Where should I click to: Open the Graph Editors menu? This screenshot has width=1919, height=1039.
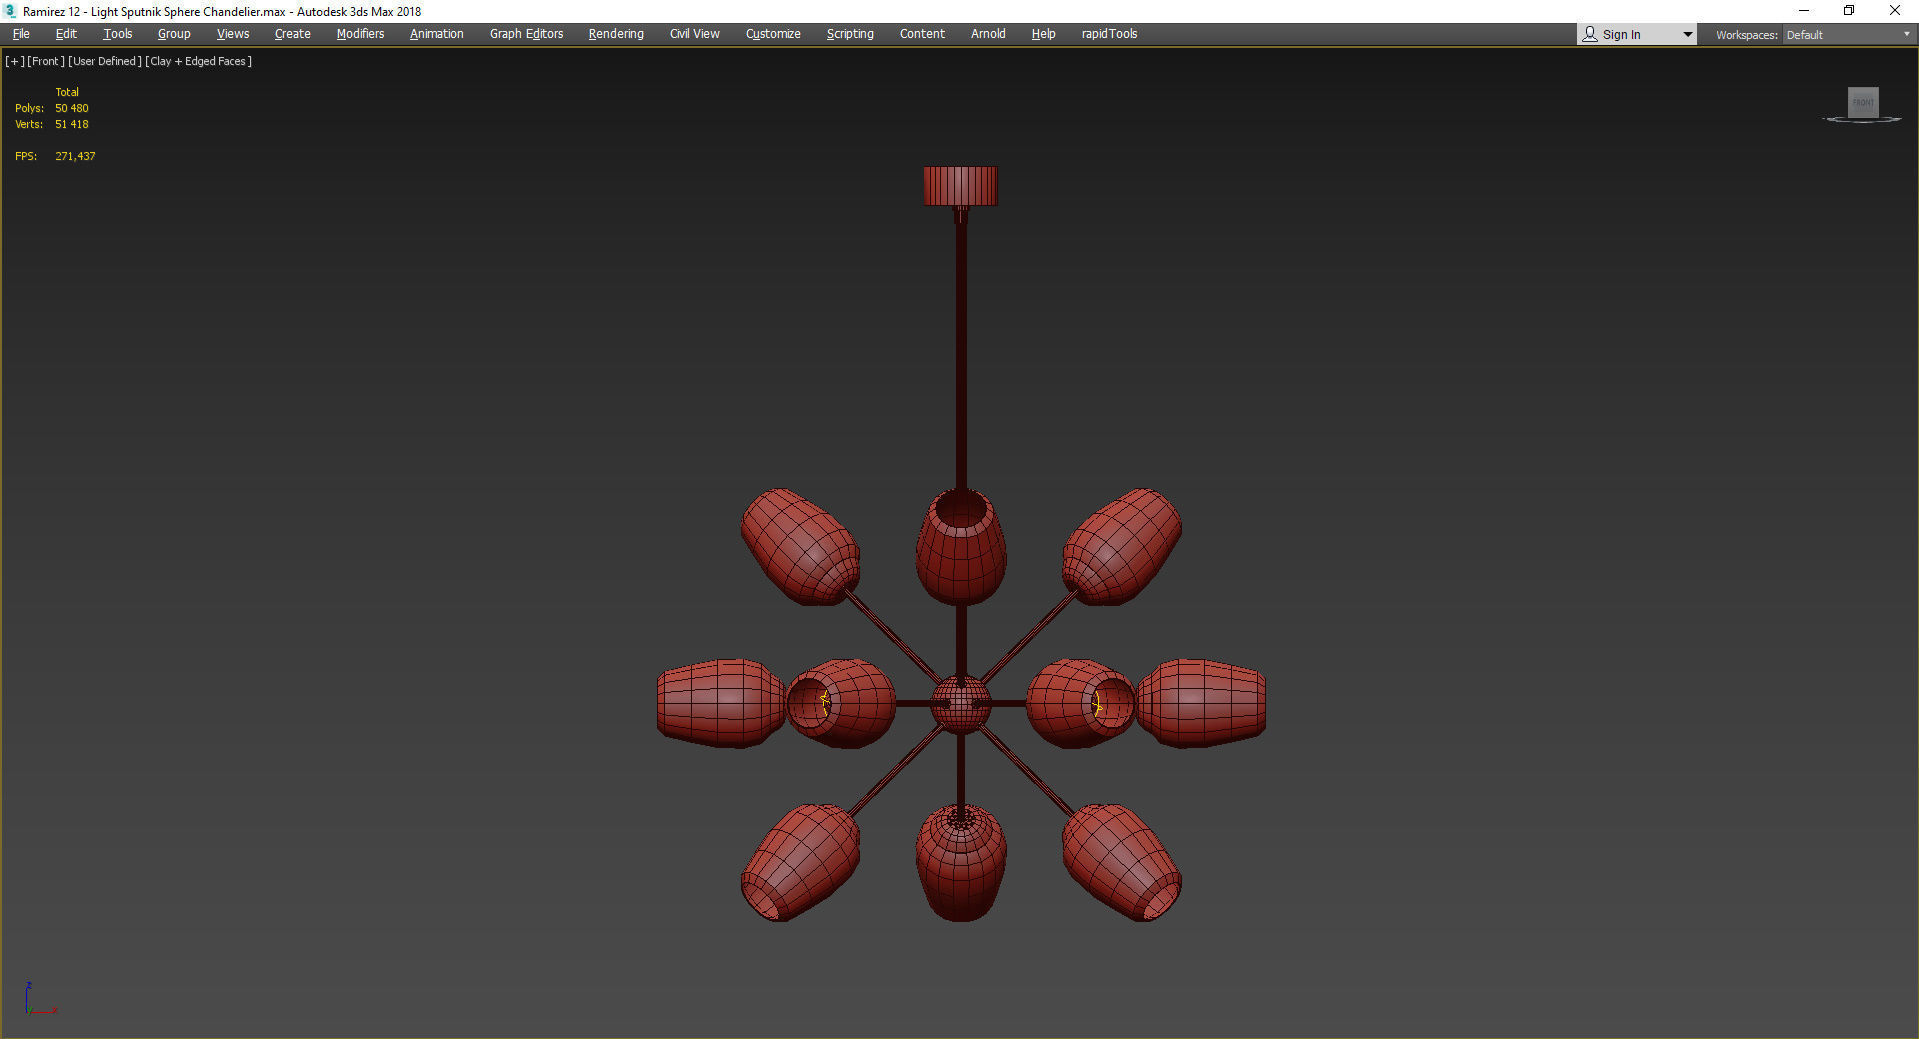(526, 34)
